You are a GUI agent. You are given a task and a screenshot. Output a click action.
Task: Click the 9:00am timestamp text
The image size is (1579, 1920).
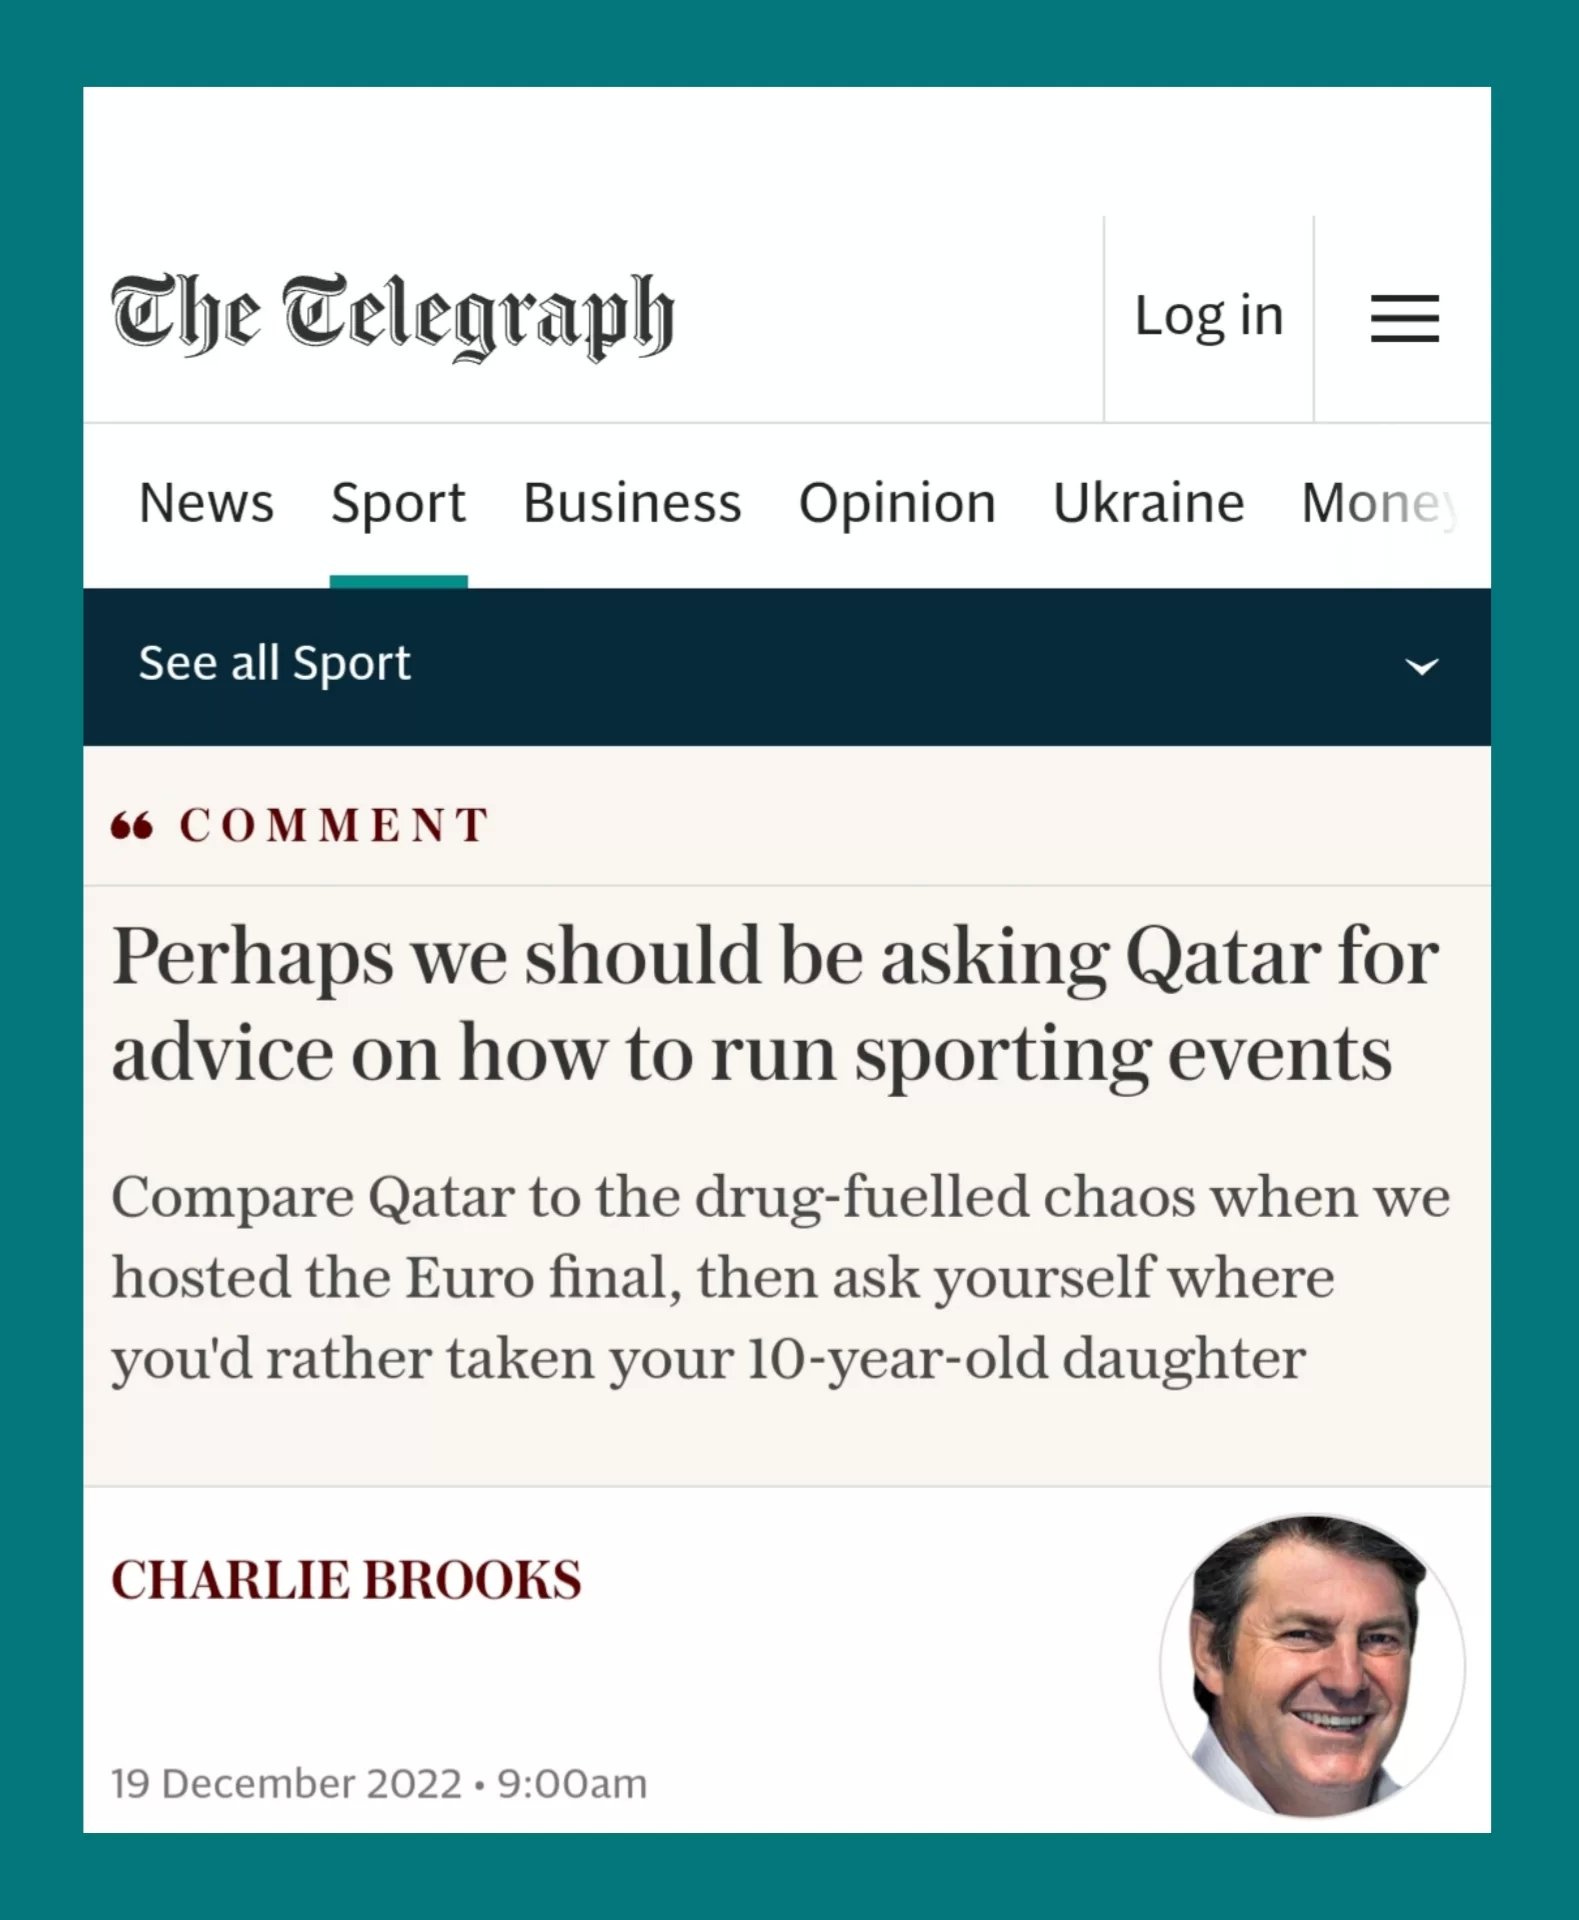tap(572, 1784)
